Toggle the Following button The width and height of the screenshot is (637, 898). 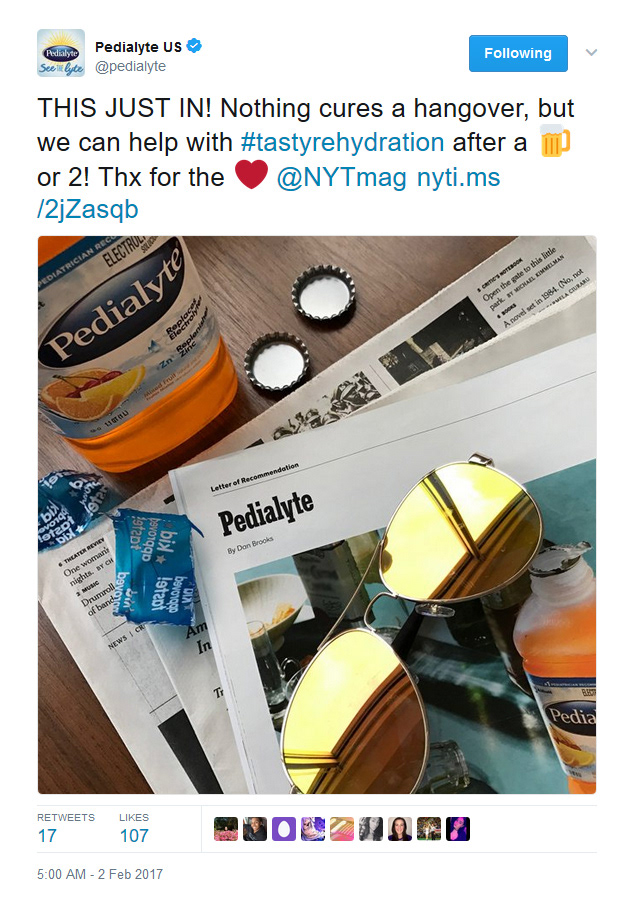[x=518, y=53]
